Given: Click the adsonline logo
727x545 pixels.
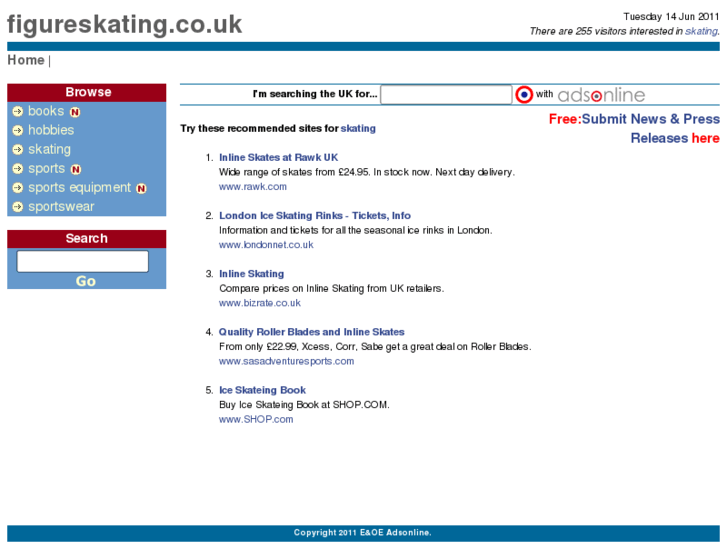Looking at the screenshot, I should [601, 95].
